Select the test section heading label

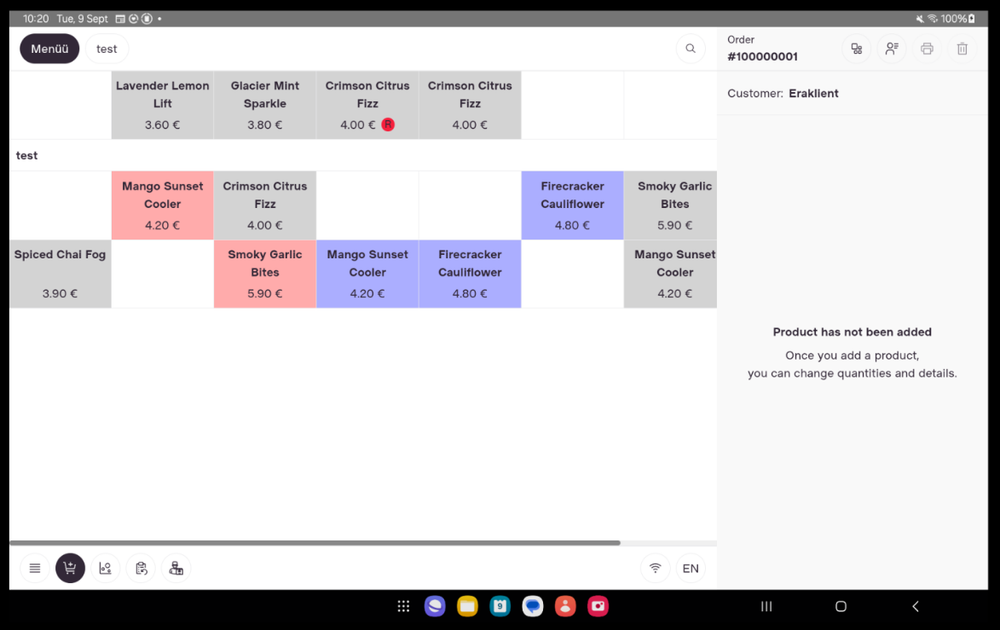click(x=27, y=156)
